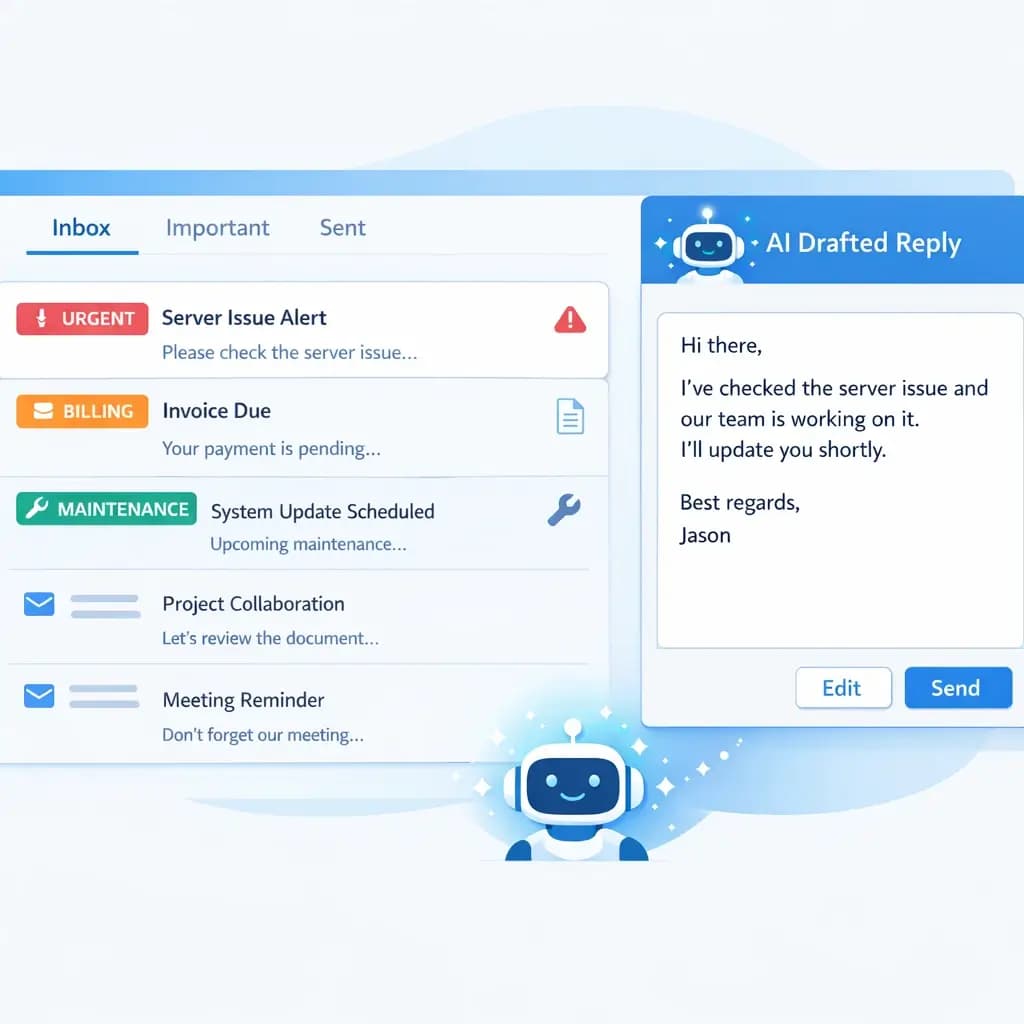Screen dimensions: 1024x1024
Task: Click the 'Best regards,' line
Action: pyautogui.click(x=740, y=503)
